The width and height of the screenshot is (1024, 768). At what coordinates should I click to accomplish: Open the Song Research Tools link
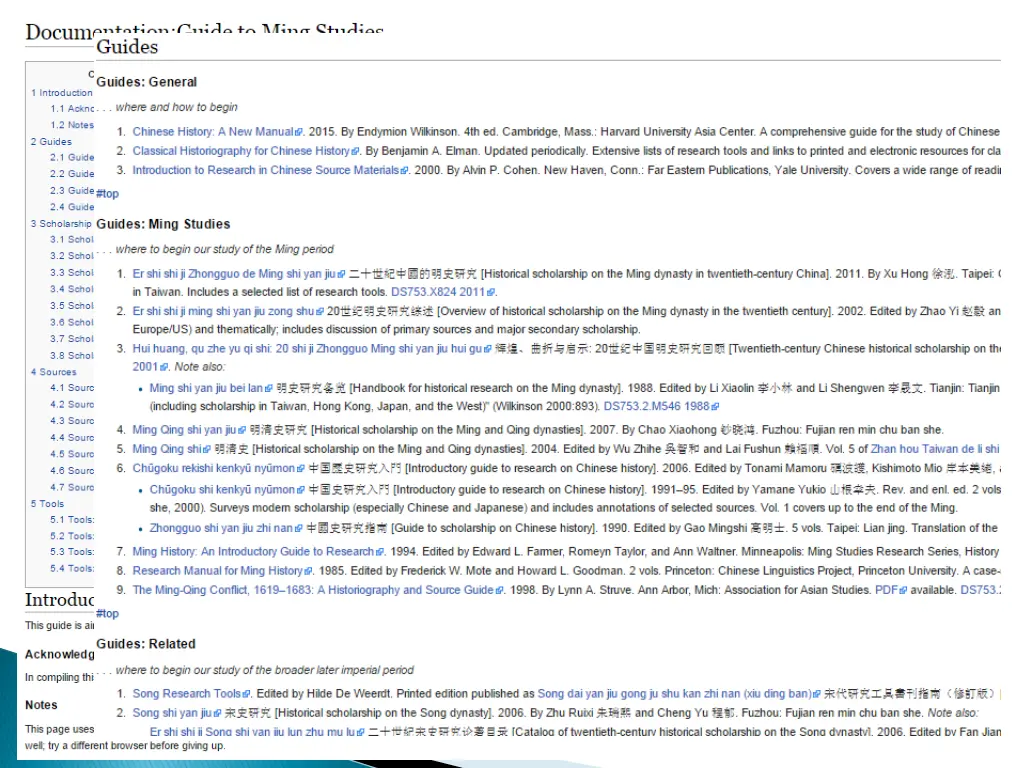point(187,694)
